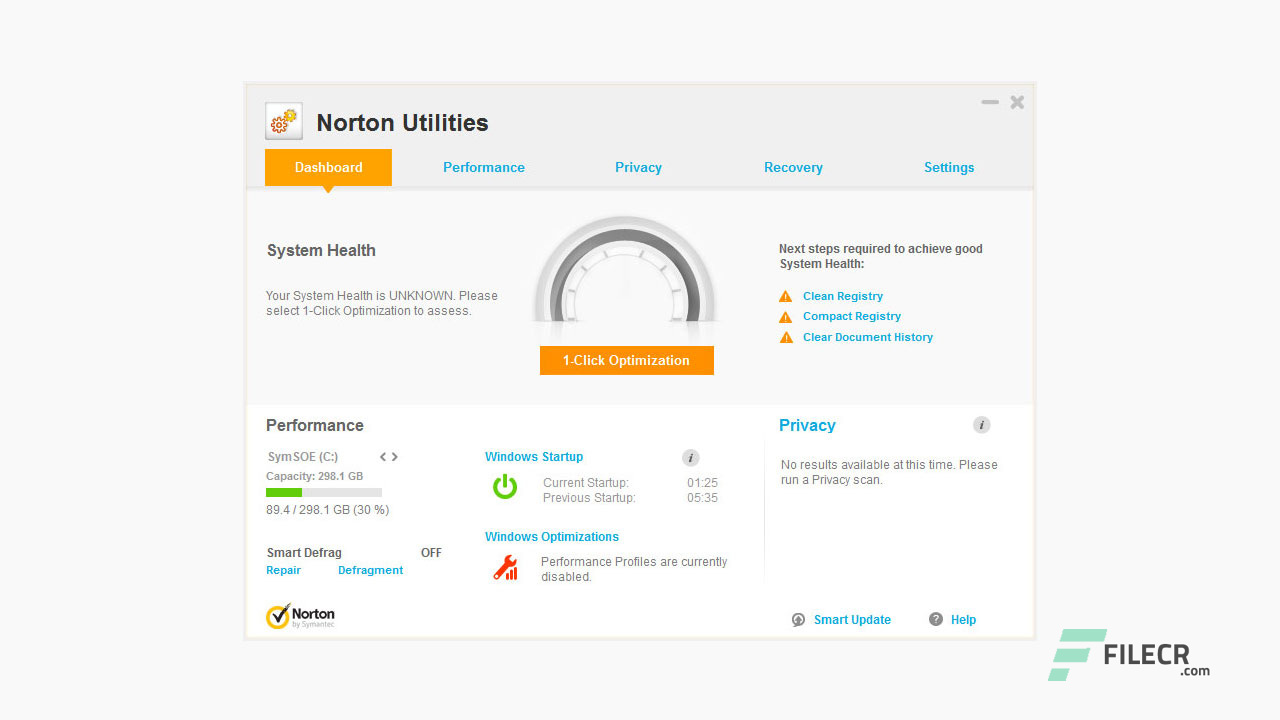
Task: Click the Performance section heading
Action: [x=315, y=425]
